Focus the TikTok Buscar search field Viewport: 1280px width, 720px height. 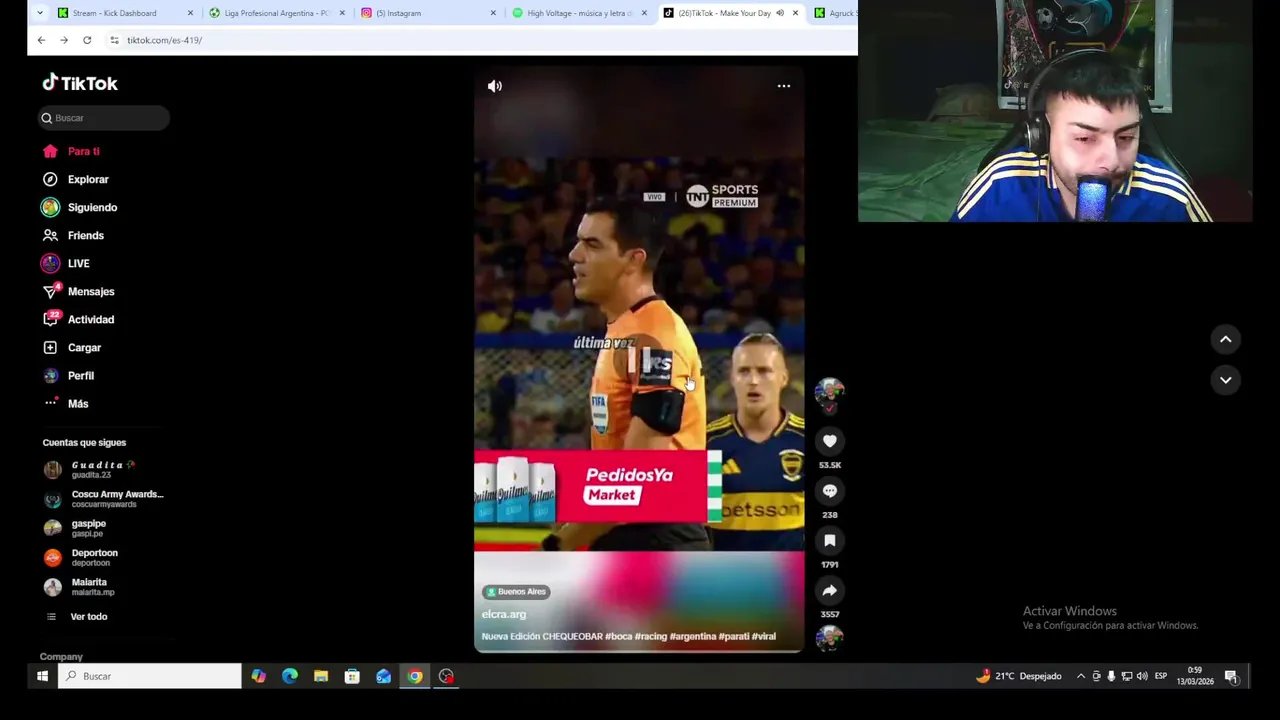coord(104,118)
